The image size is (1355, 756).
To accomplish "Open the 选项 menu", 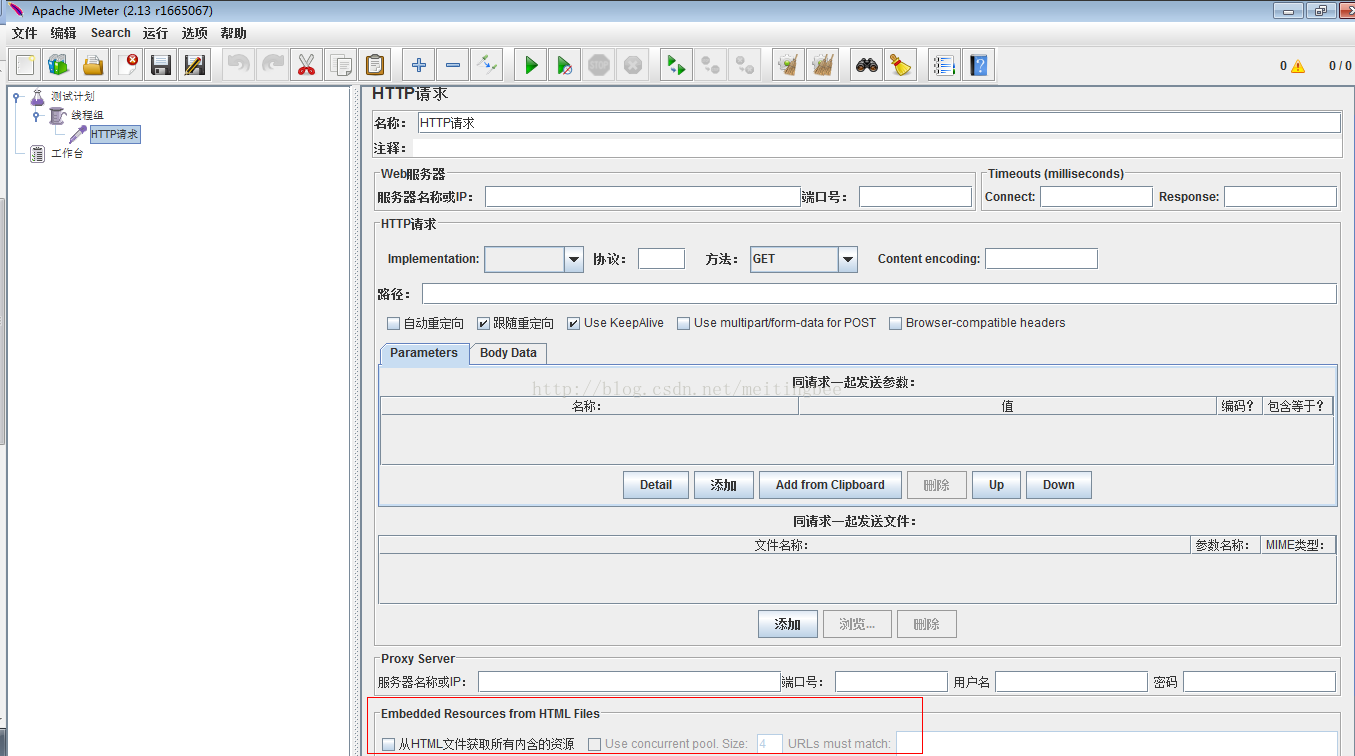I will tap(194, 33).
